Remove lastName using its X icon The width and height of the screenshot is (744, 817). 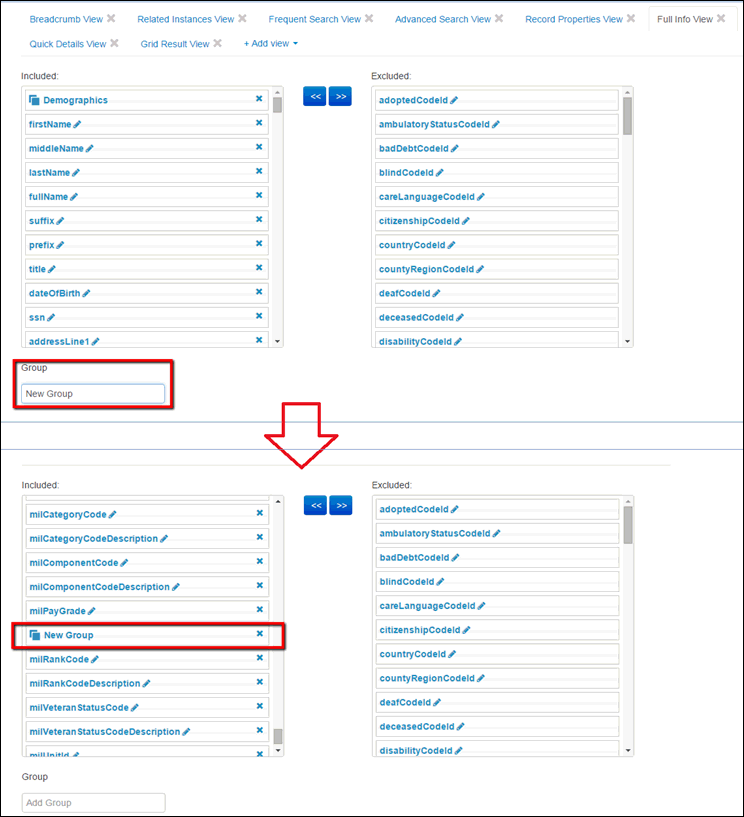259,172
